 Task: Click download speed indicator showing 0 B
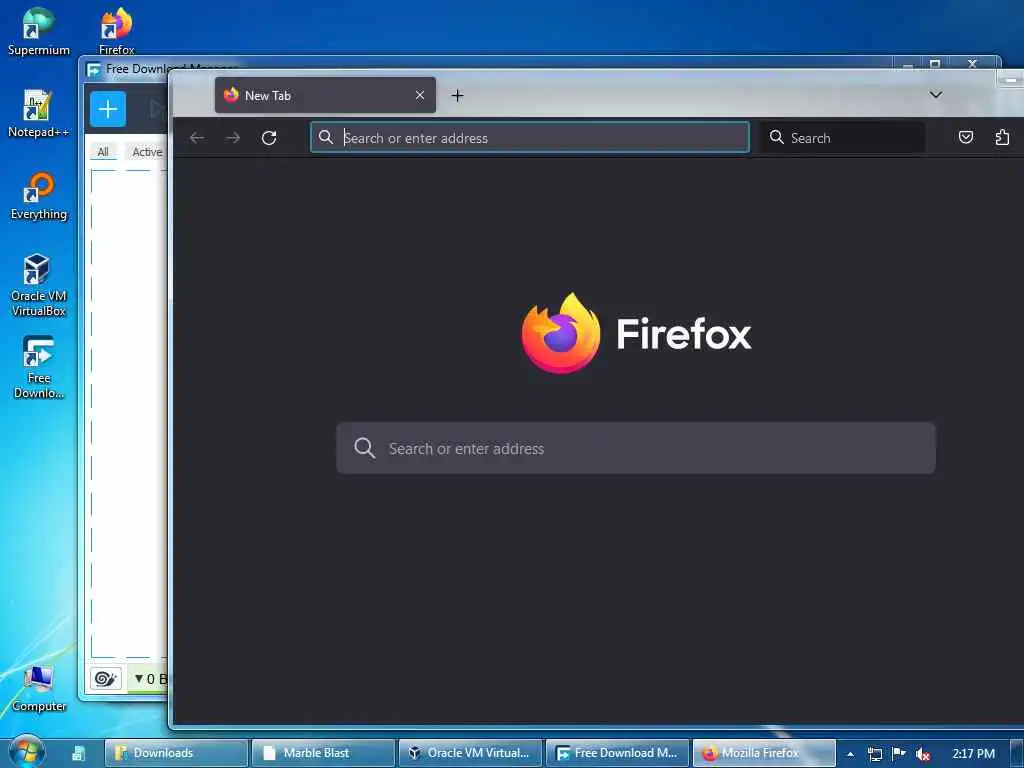point(150,679)
